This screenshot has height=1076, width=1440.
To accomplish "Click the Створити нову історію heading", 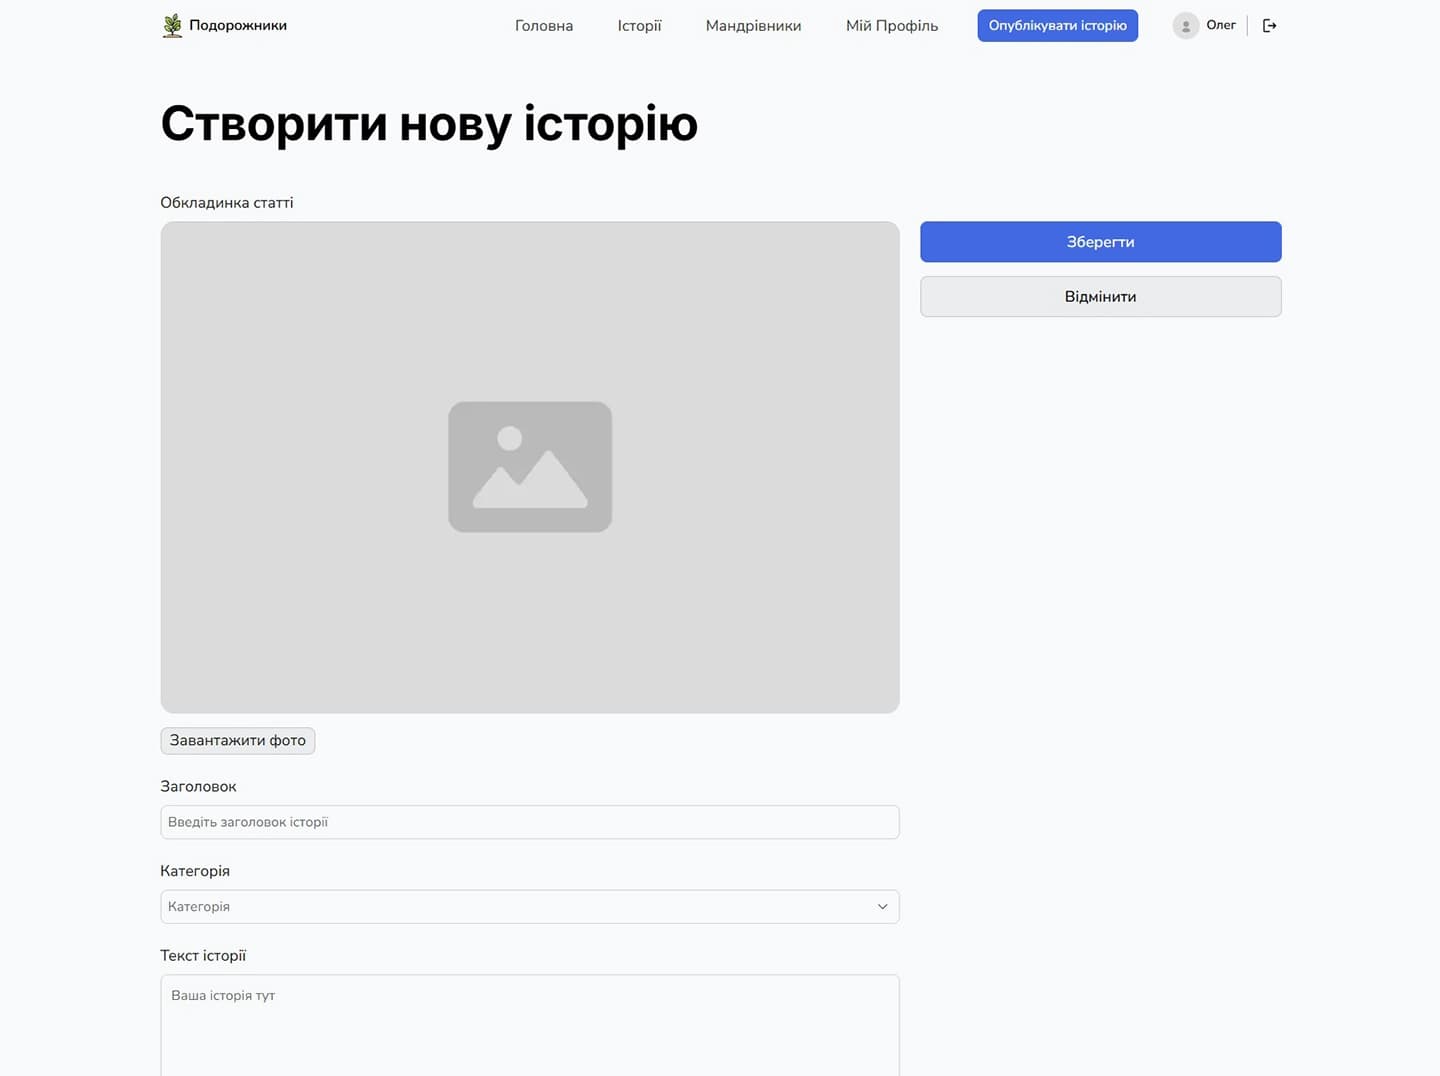I will coord(429,123).
